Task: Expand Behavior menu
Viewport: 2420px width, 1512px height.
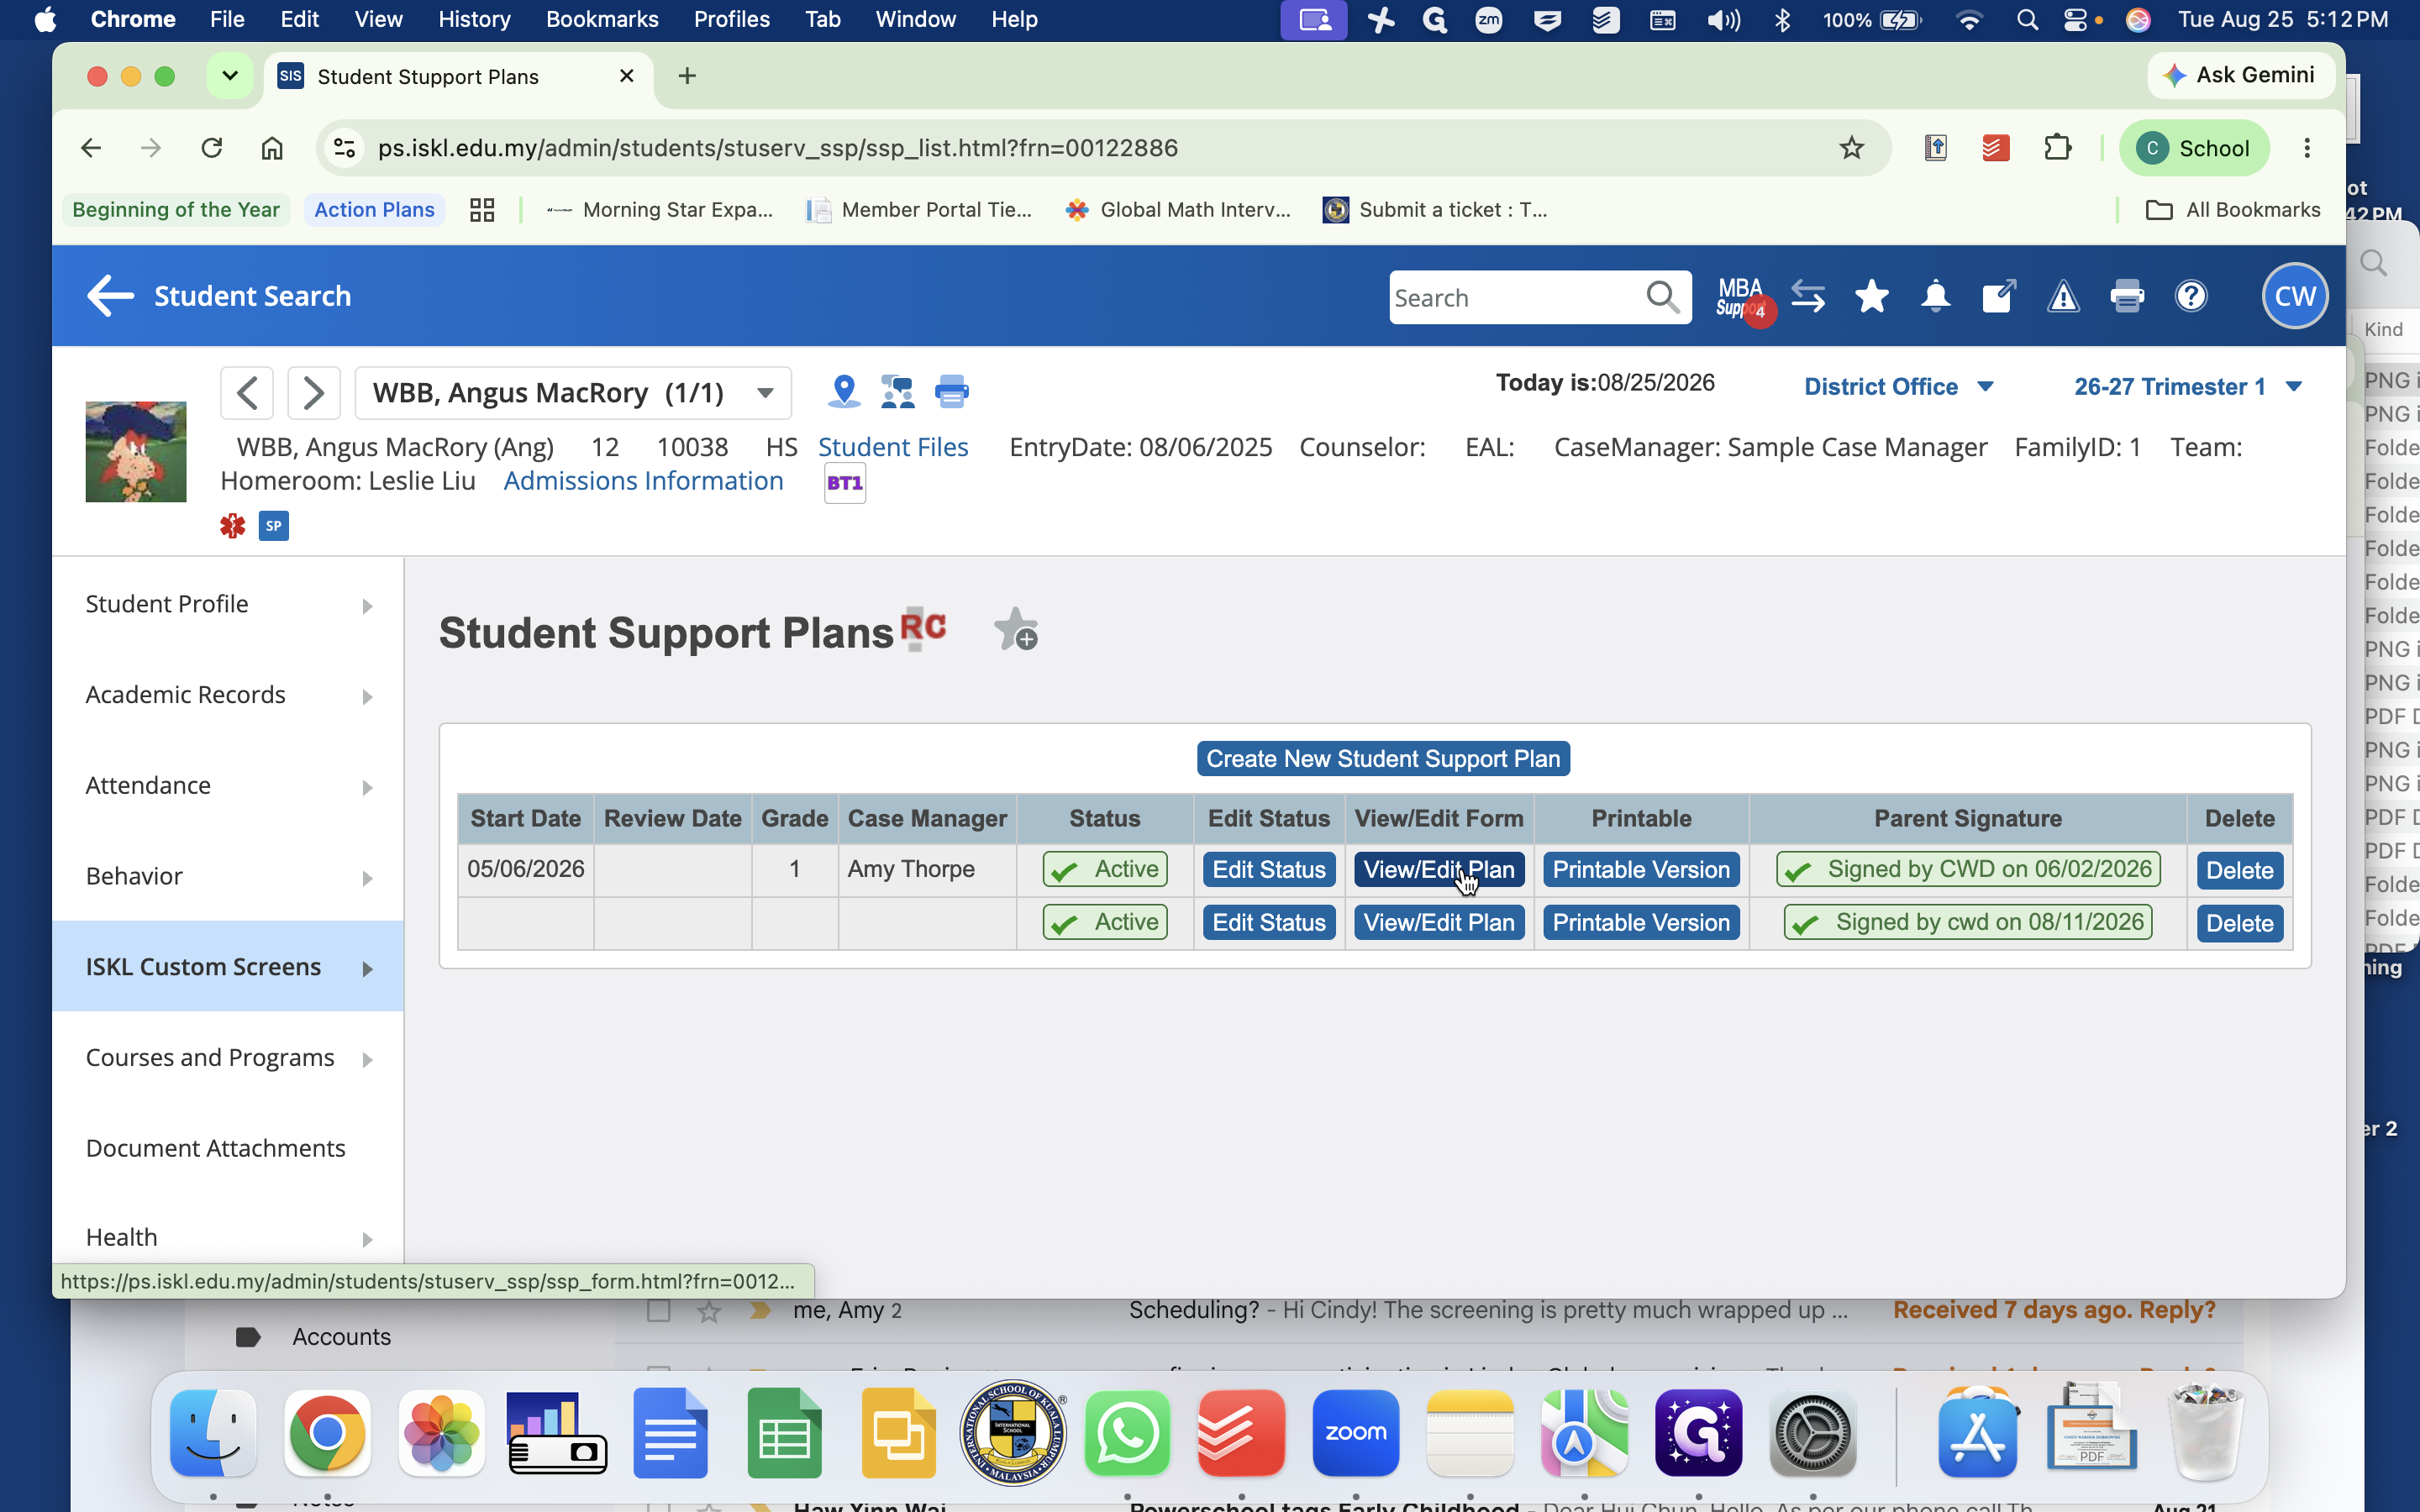Action: click(228, 876)
